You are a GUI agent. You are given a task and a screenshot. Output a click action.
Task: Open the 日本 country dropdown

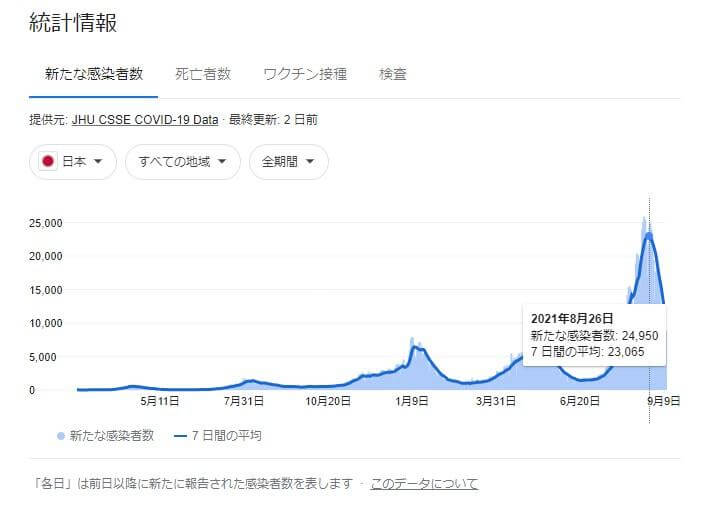[x=73, y=161]
